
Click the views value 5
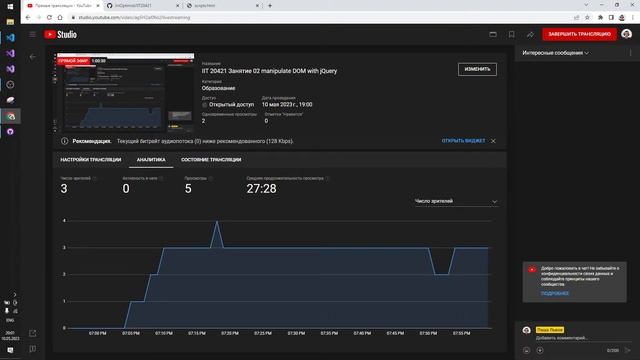coord(188,189)
